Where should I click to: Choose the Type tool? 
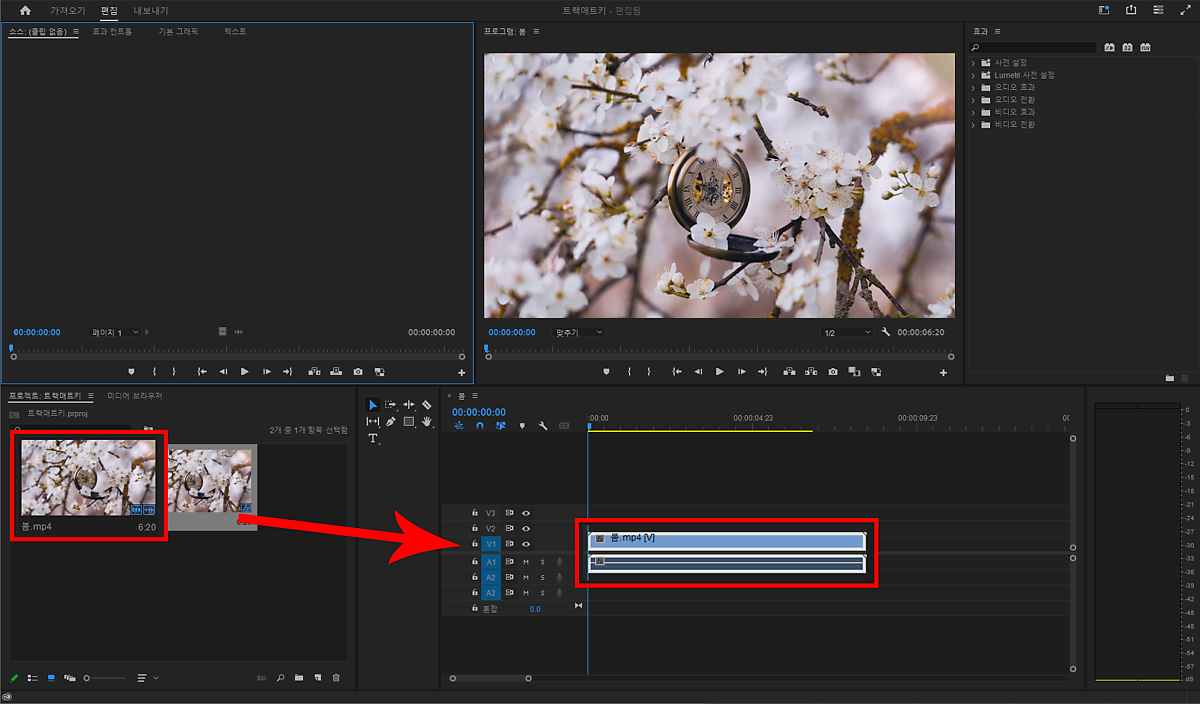[x=373, y=438]
